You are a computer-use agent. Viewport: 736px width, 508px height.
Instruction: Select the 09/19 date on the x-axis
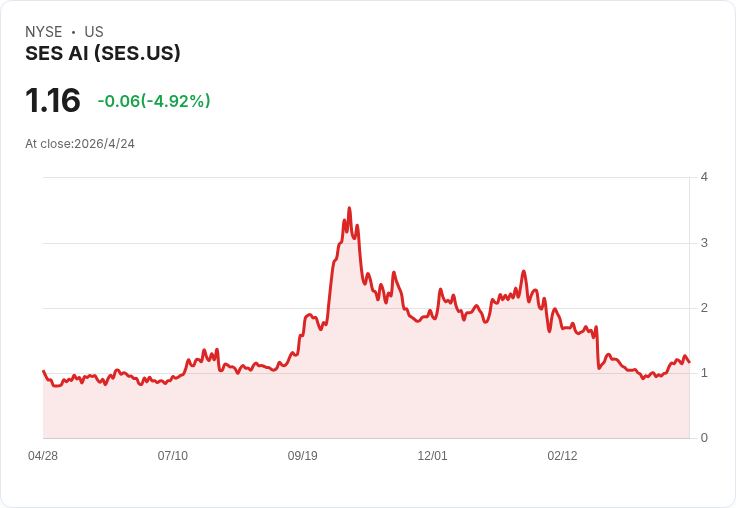303,456
